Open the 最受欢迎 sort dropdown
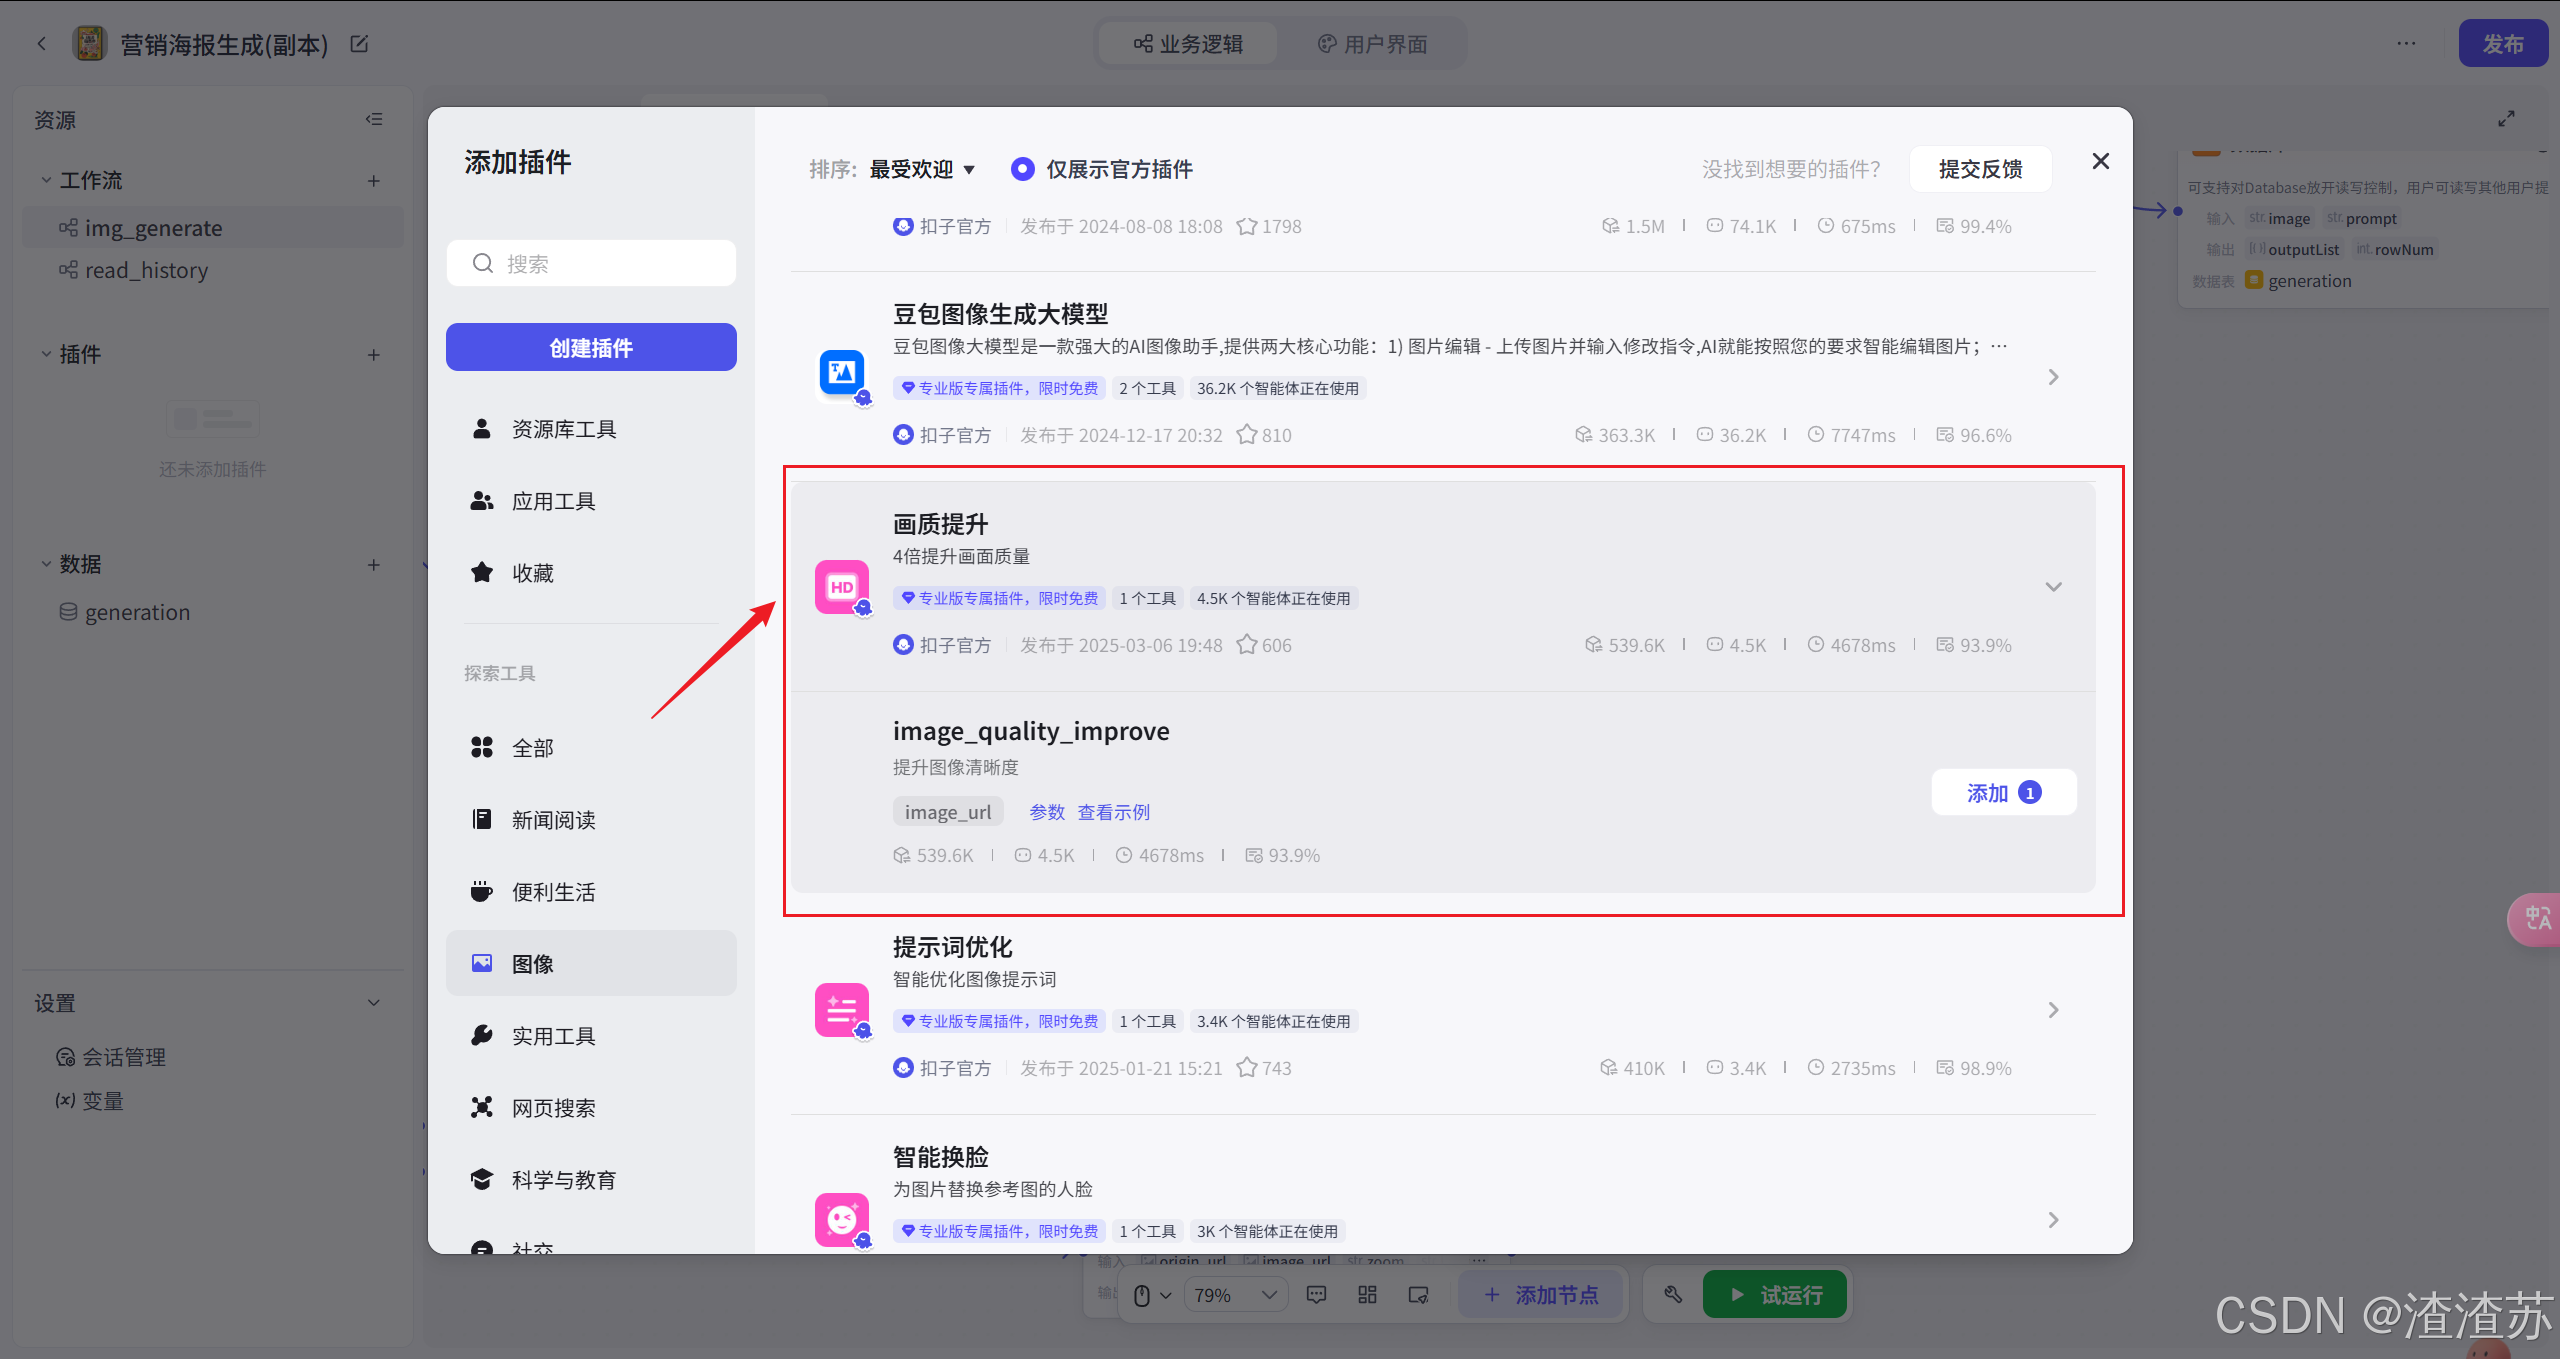Image resolution: width=2560 pixels, height=1359 pixels. point(921,169)
